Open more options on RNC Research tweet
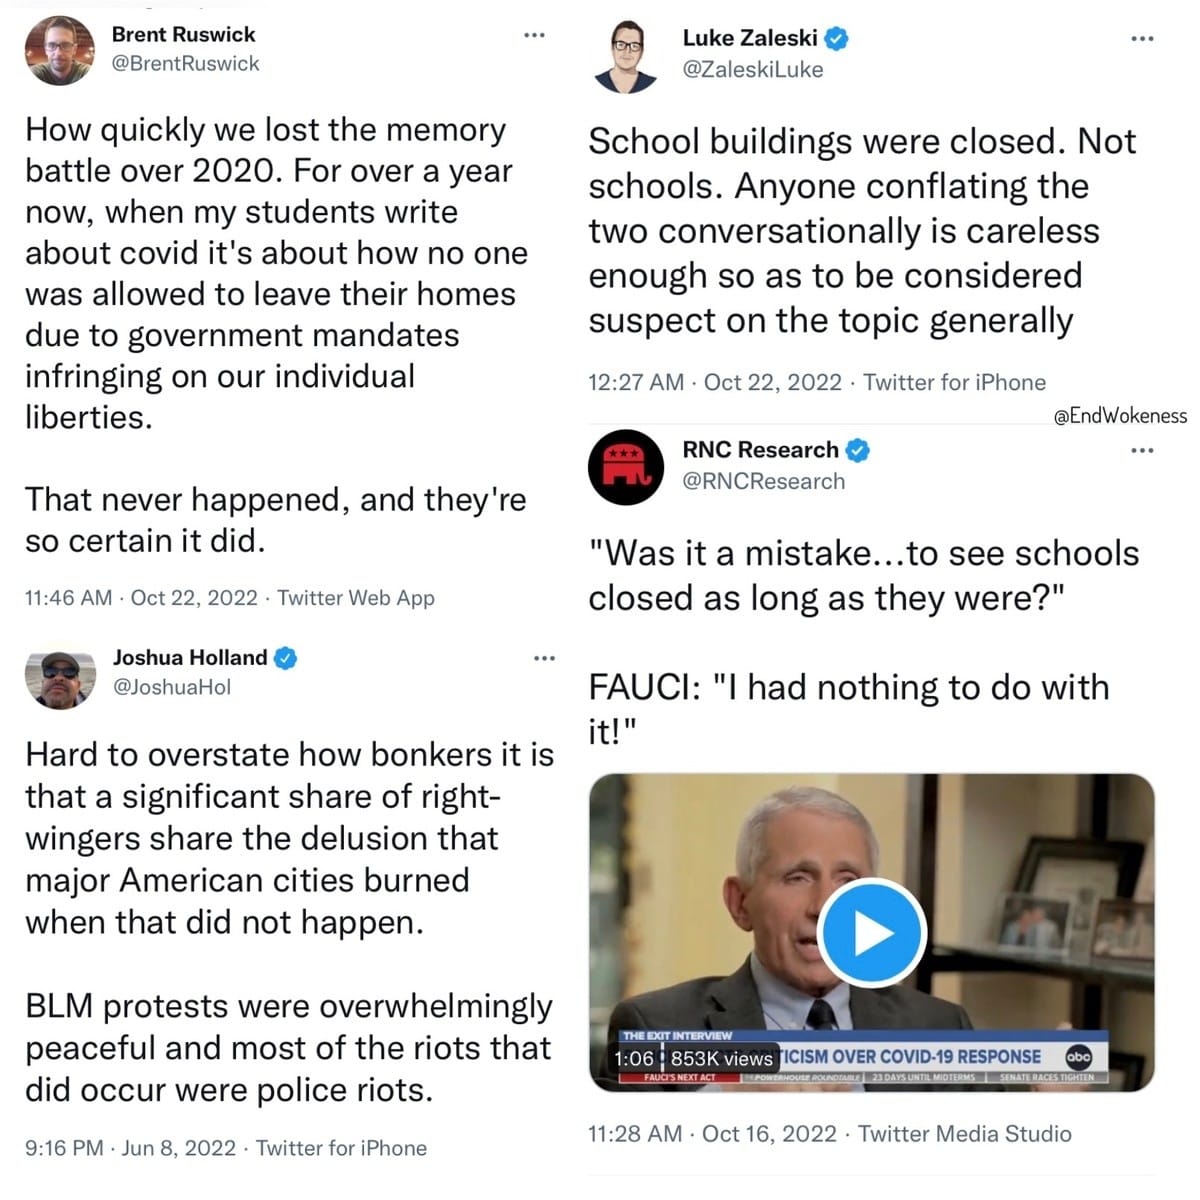The image size is (1200, 1200). click(x=1142, y=451)
